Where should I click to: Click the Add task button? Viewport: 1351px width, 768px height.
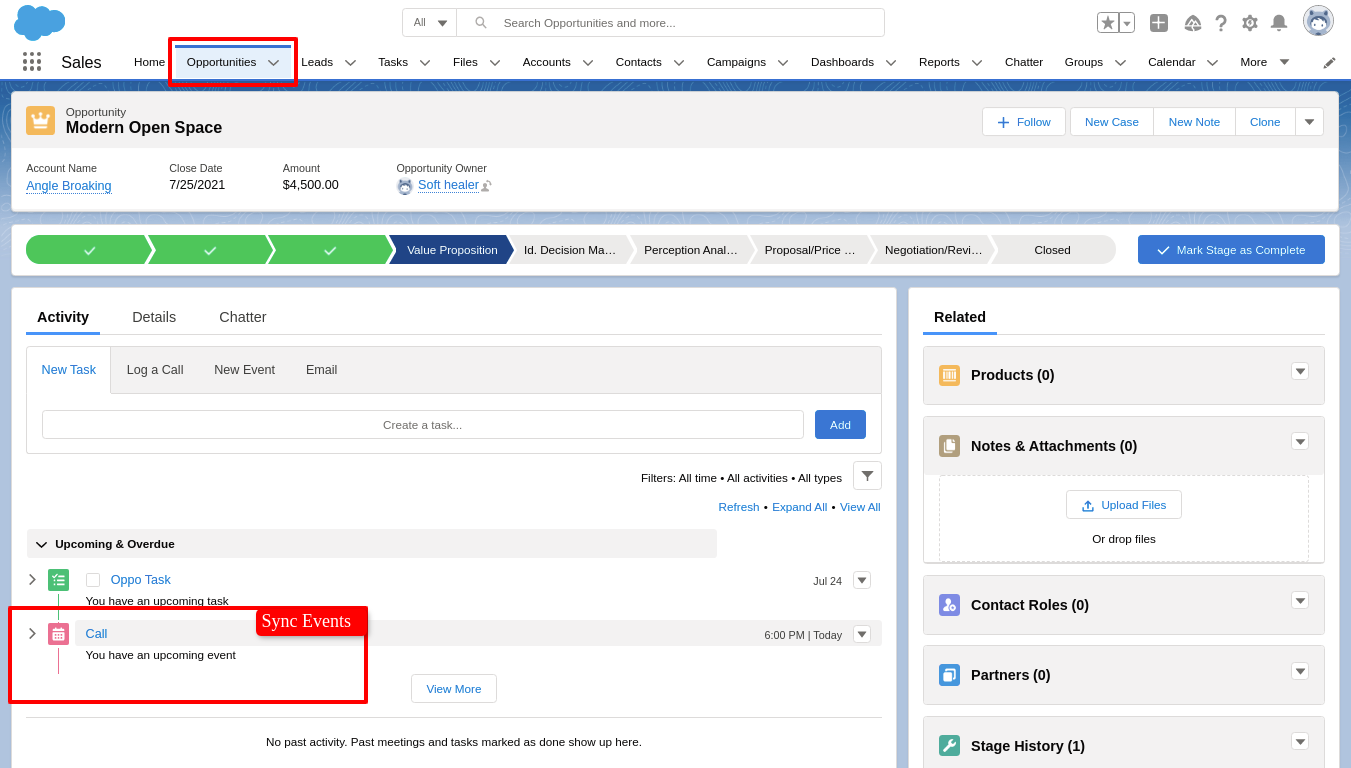coord(840,425)
